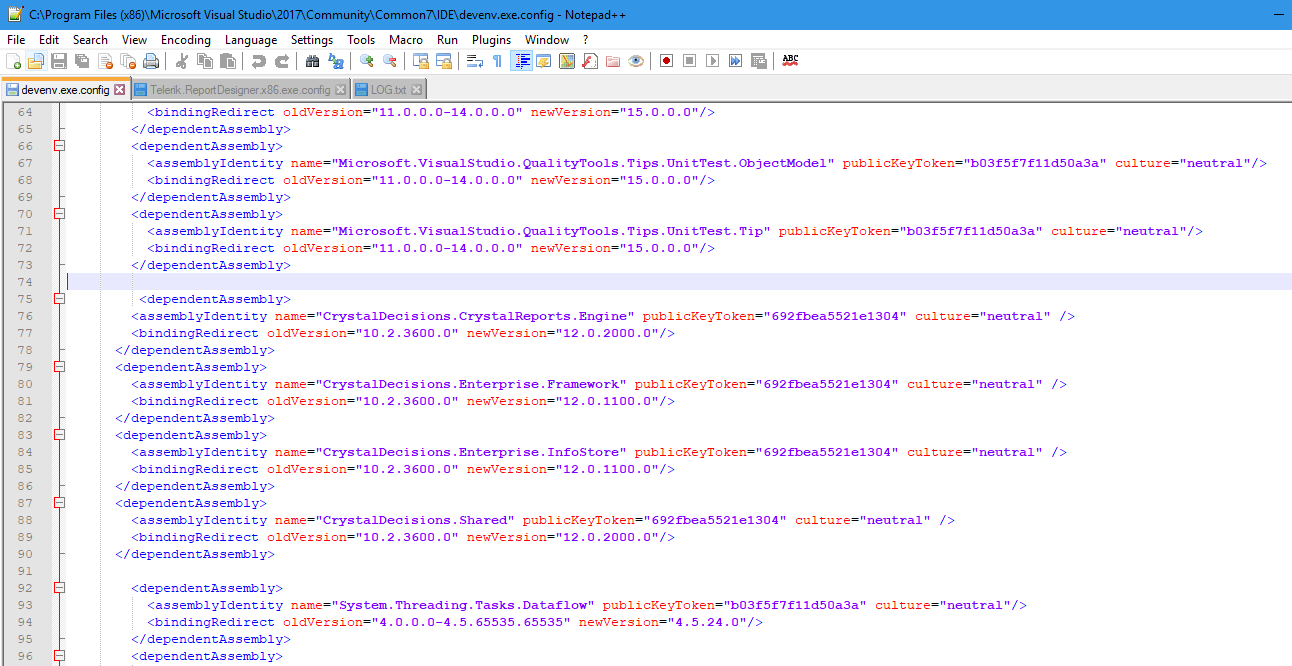Undo the last edit from the toolbar
The width and height of the screenshot is (1292, 666).
[x=259, y=61]
